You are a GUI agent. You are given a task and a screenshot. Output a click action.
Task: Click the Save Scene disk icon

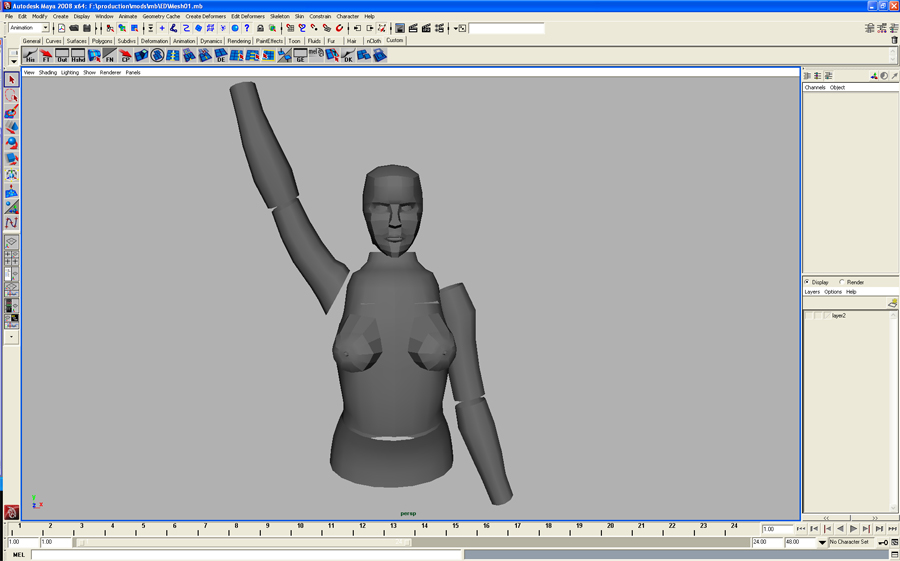[x=87, y=28]
